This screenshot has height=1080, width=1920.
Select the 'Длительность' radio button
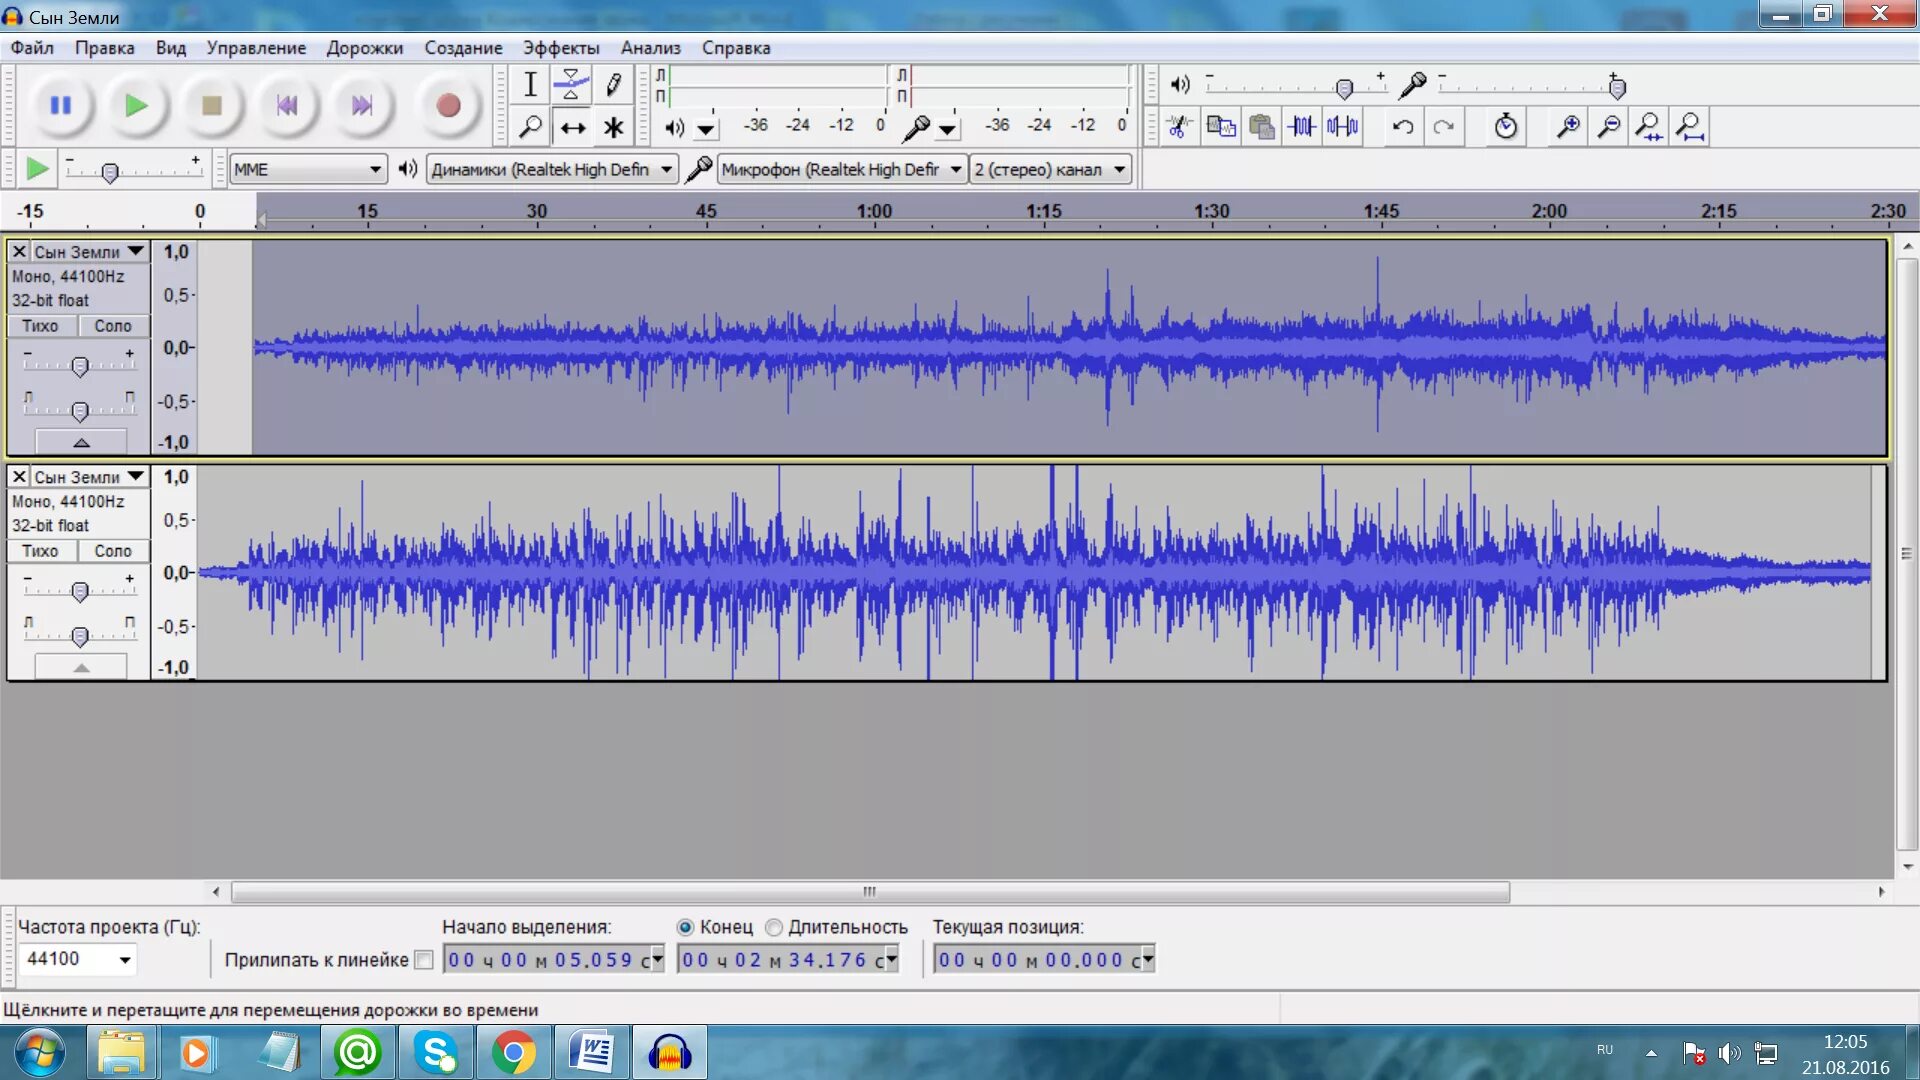[774, 928]
